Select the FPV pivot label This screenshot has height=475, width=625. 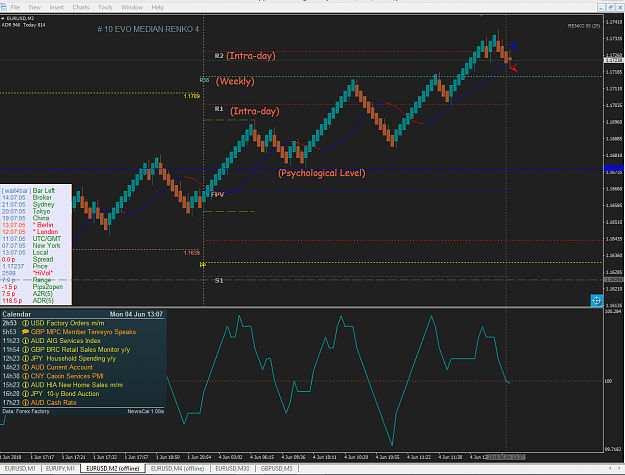tap(217, 194)
